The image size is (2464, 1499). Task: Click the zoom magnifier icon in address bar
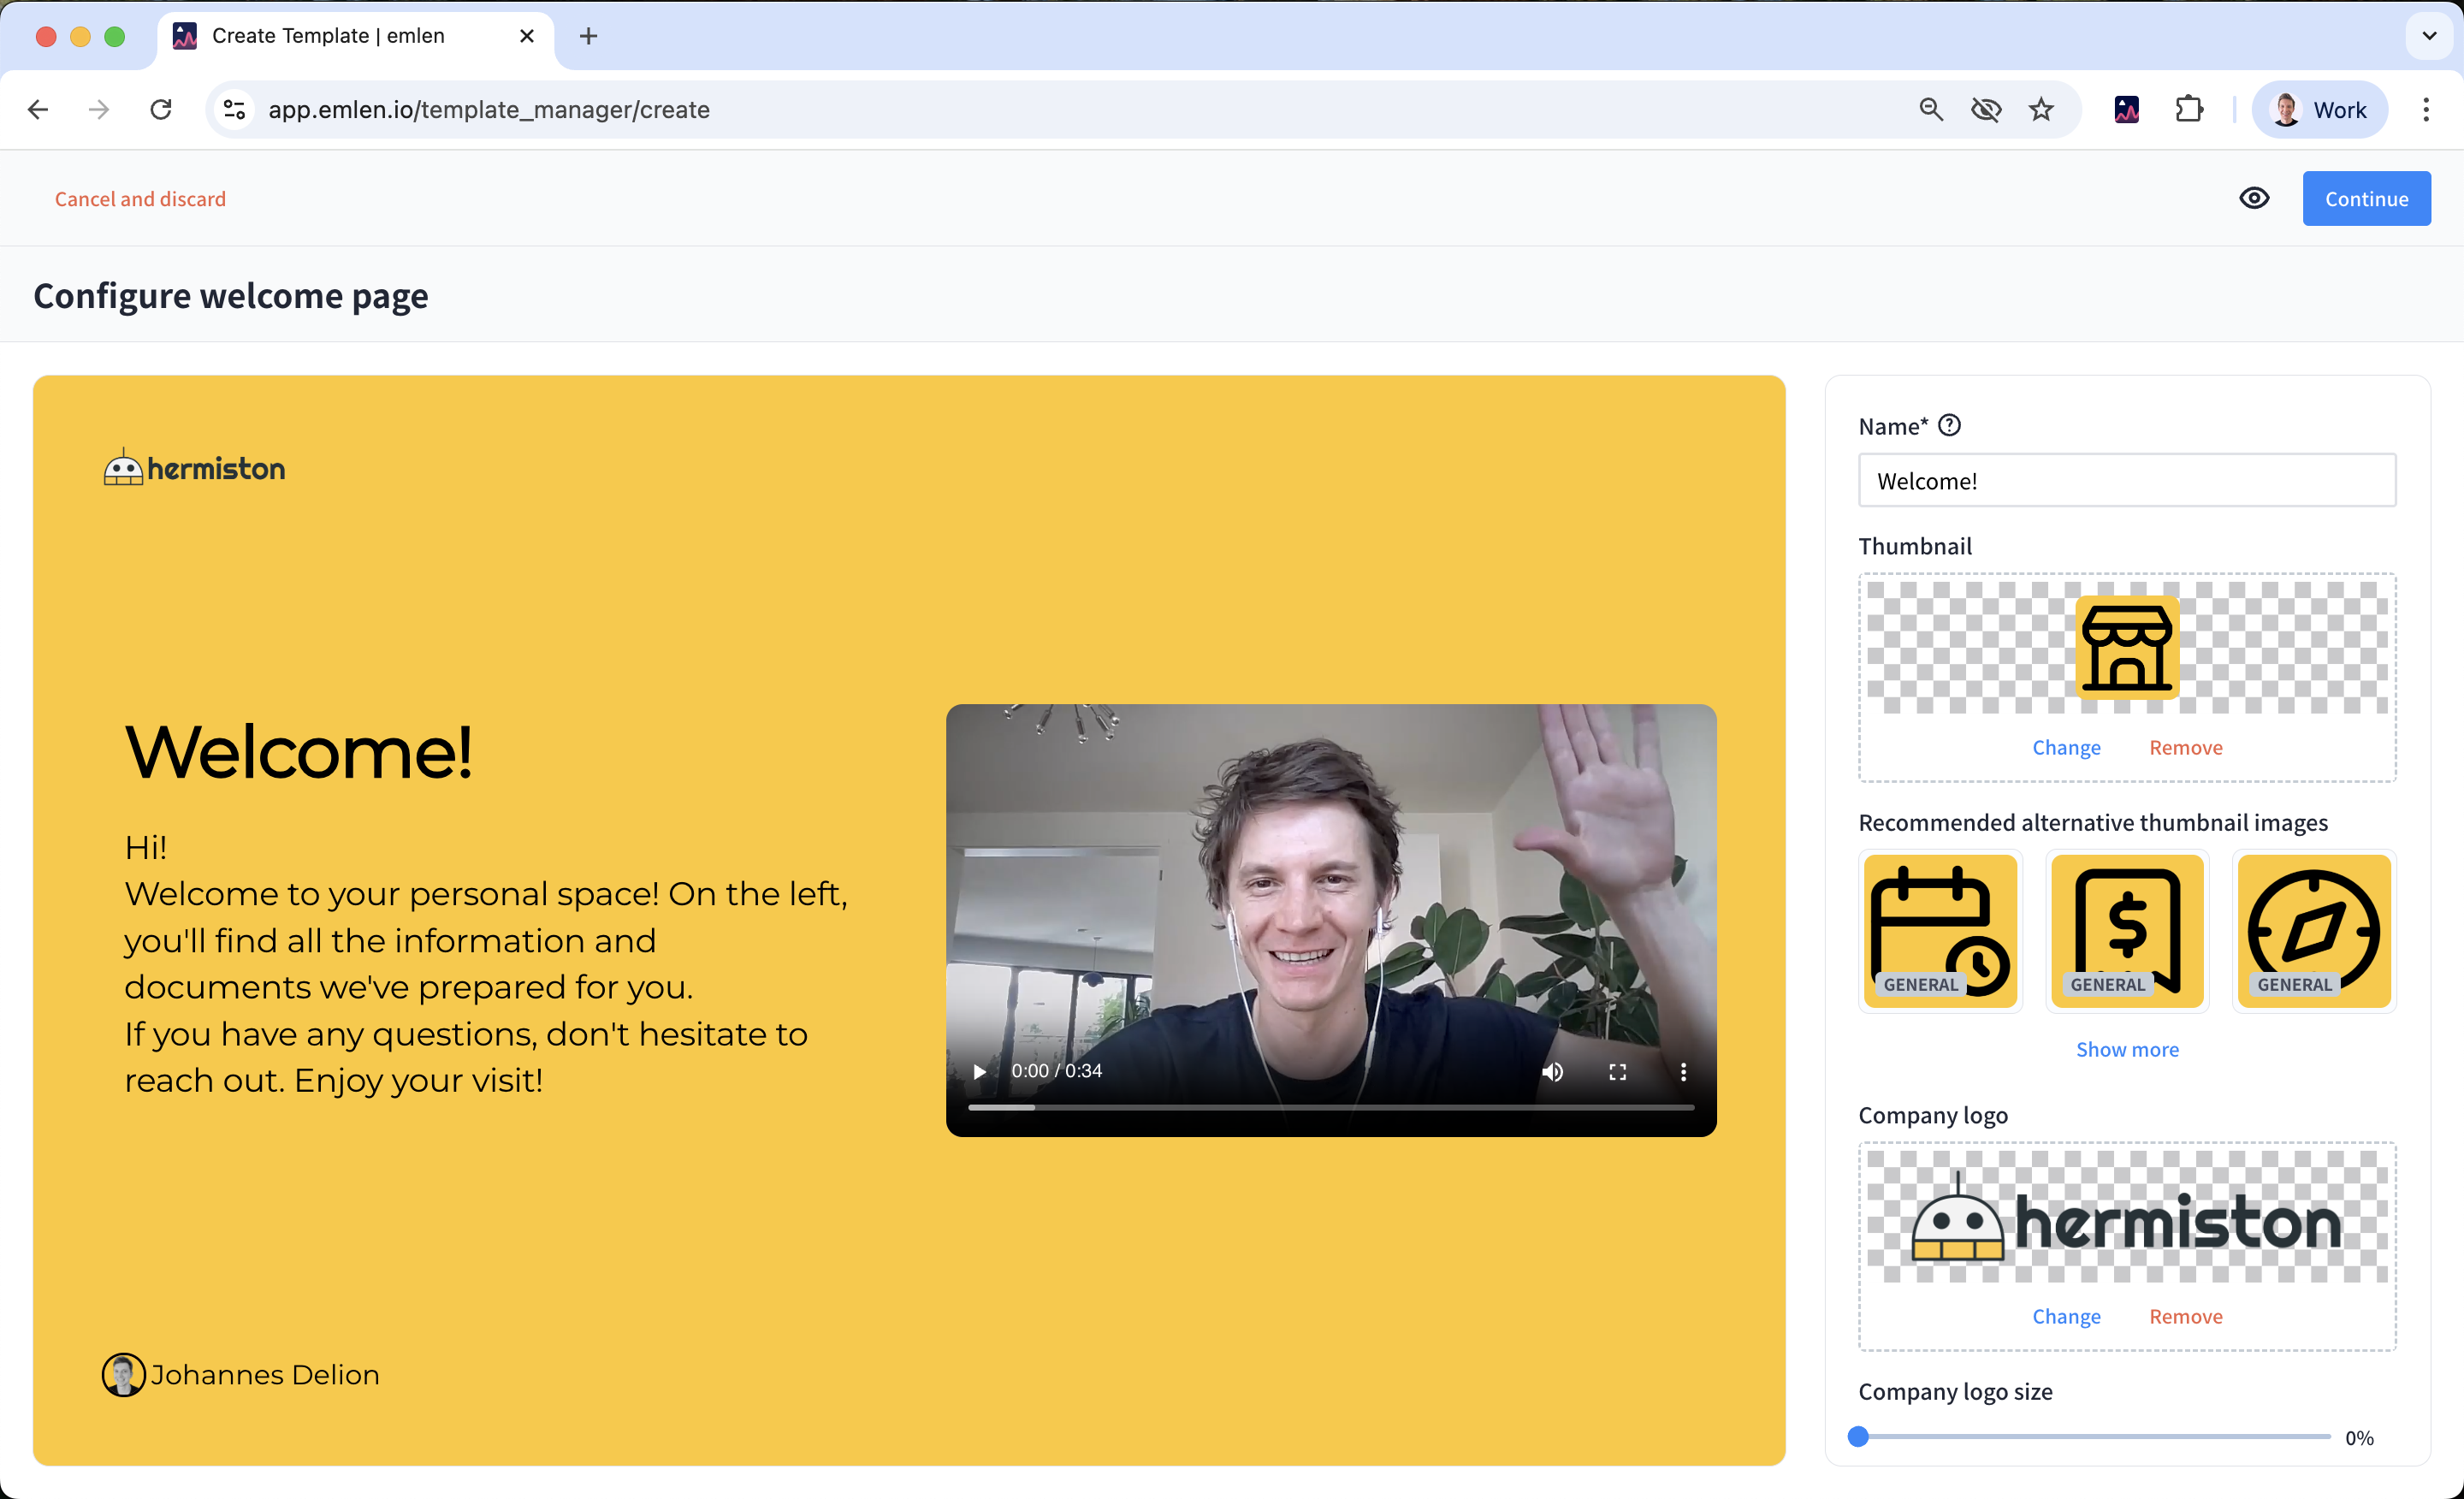click(1931, 109)
